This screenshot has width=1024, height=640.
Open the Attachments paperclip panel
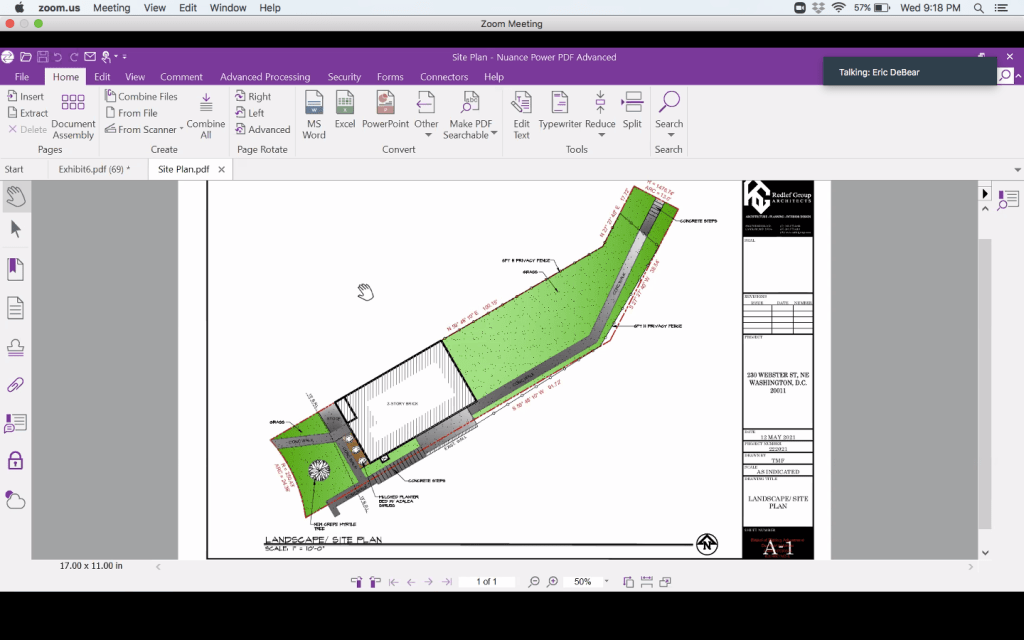click(15, 385)
